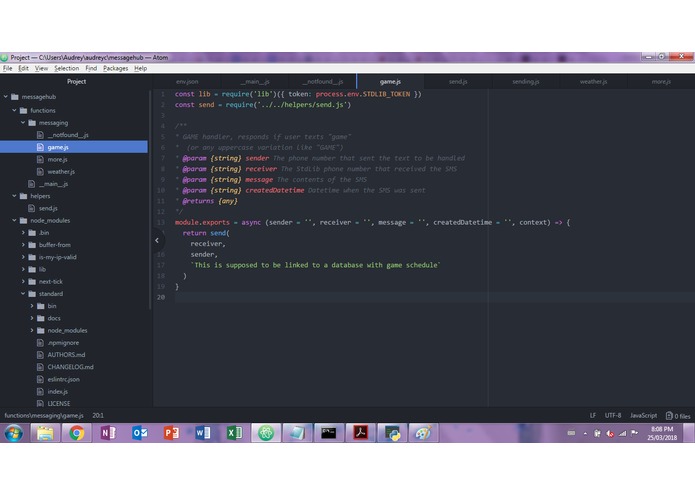Collapse the messaging folder chevron
The width and height of the screenshot is (695, 494).
[23, 123]
